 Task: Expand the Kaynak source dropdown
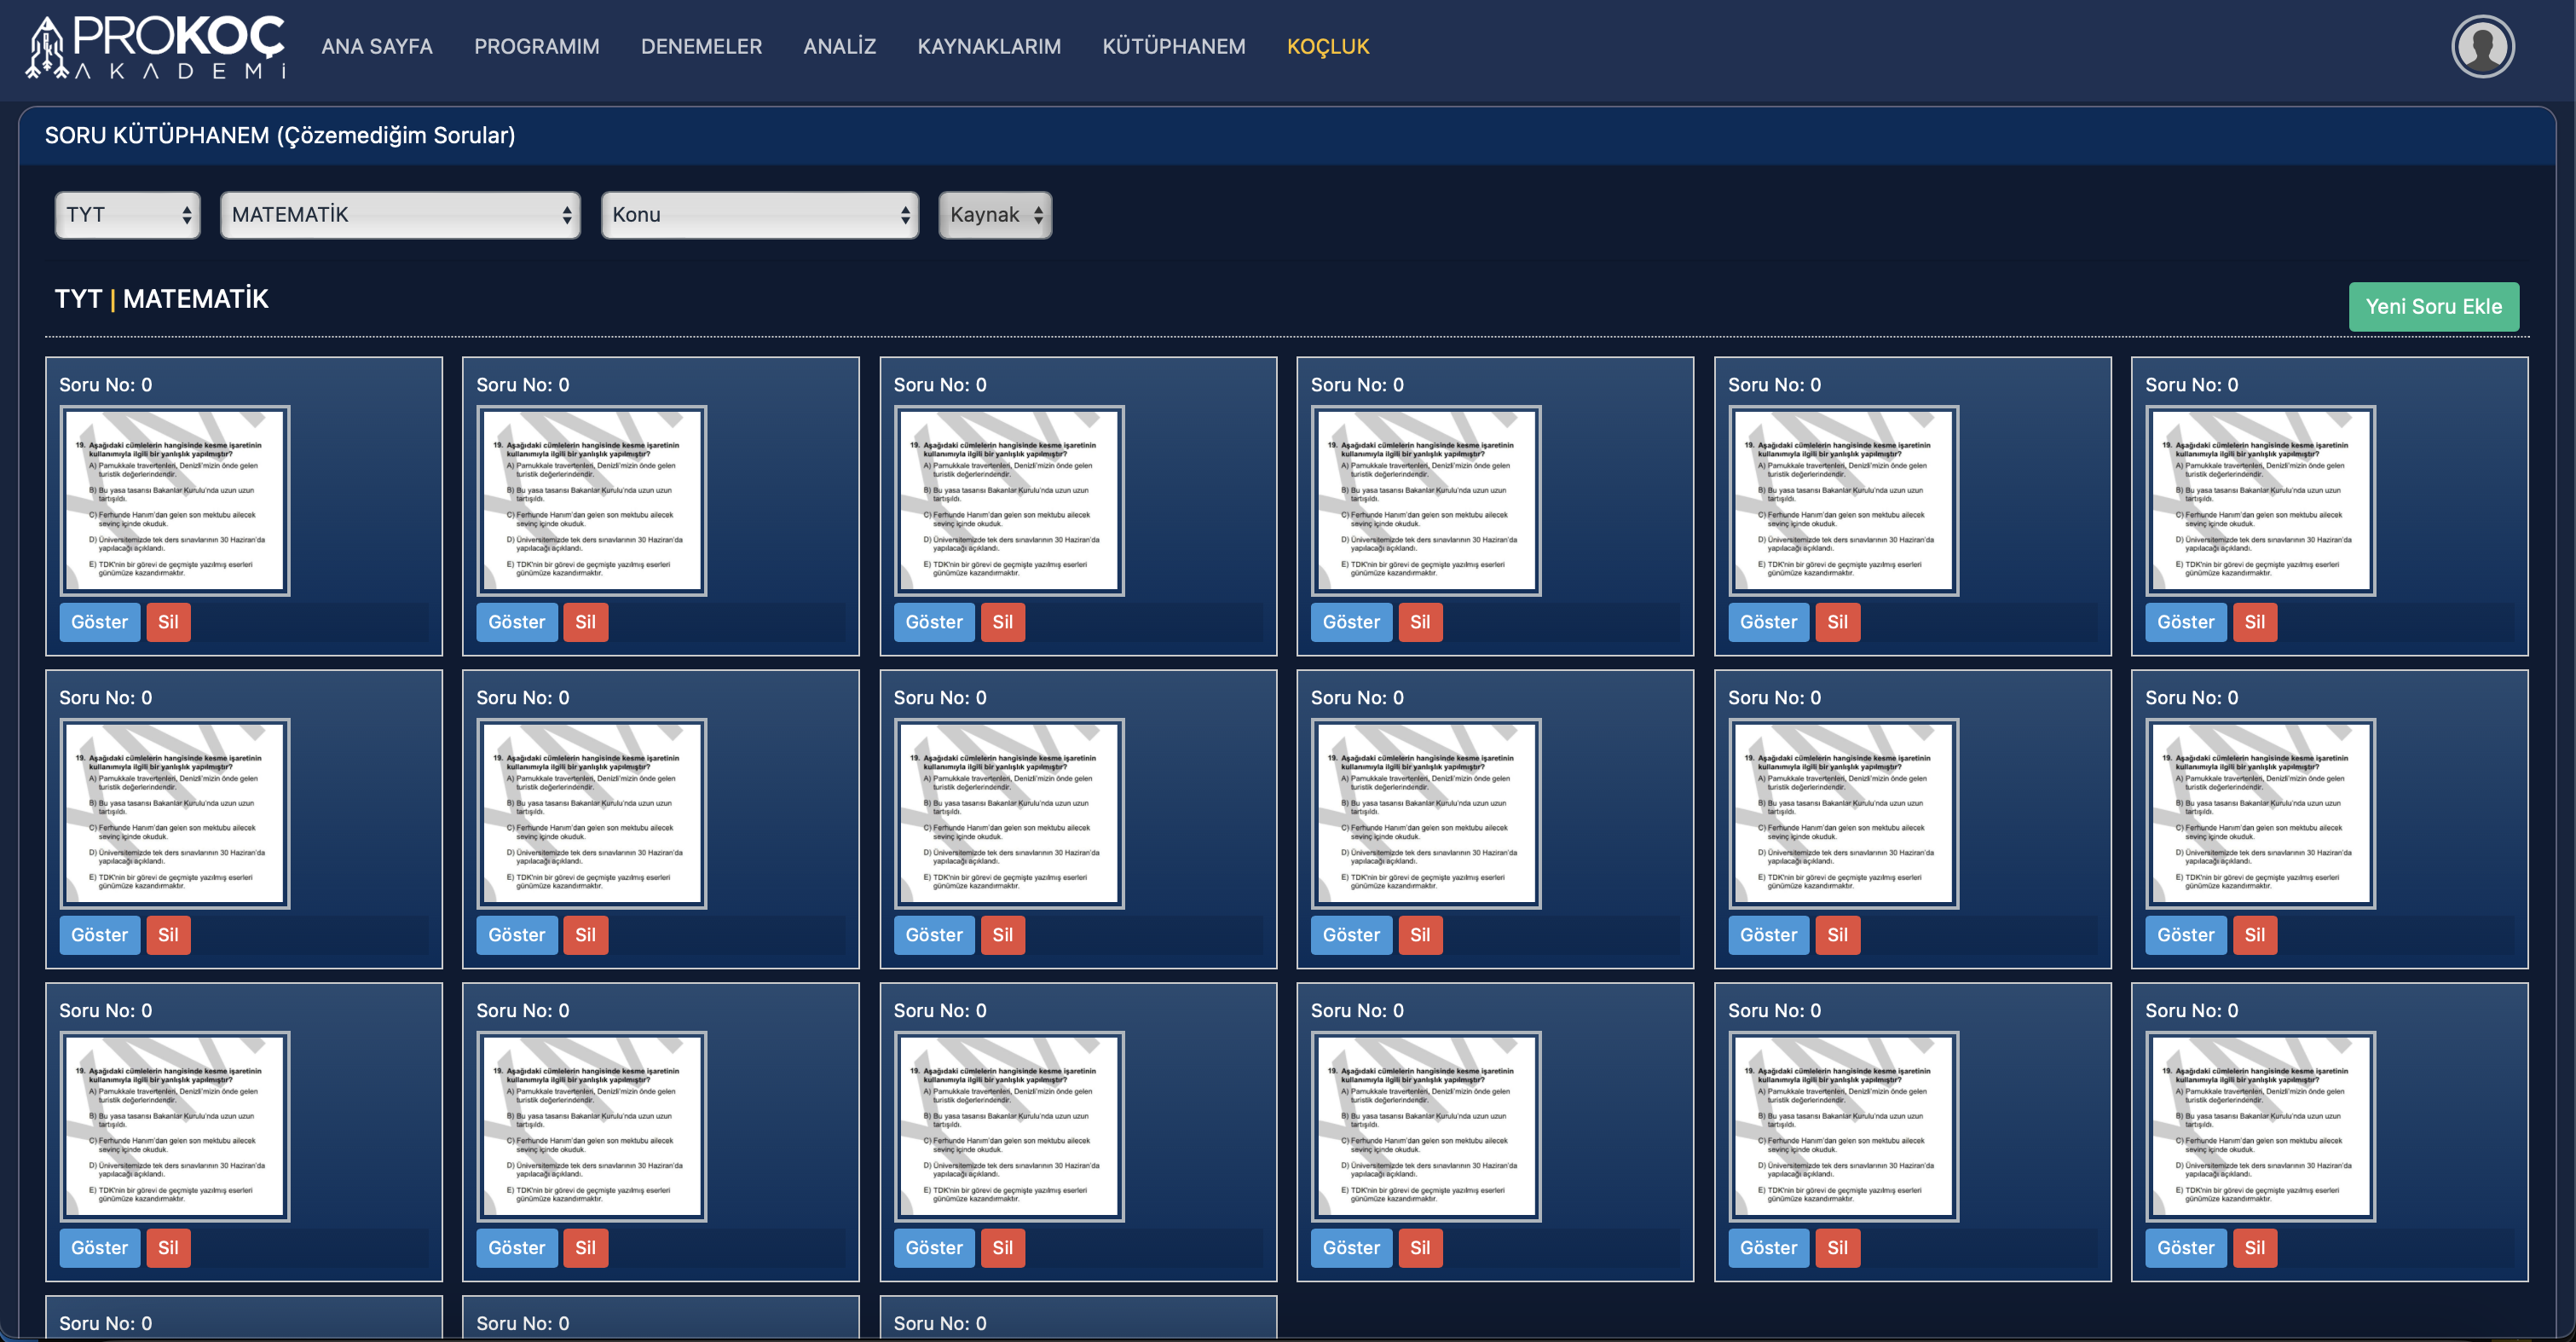995,215
